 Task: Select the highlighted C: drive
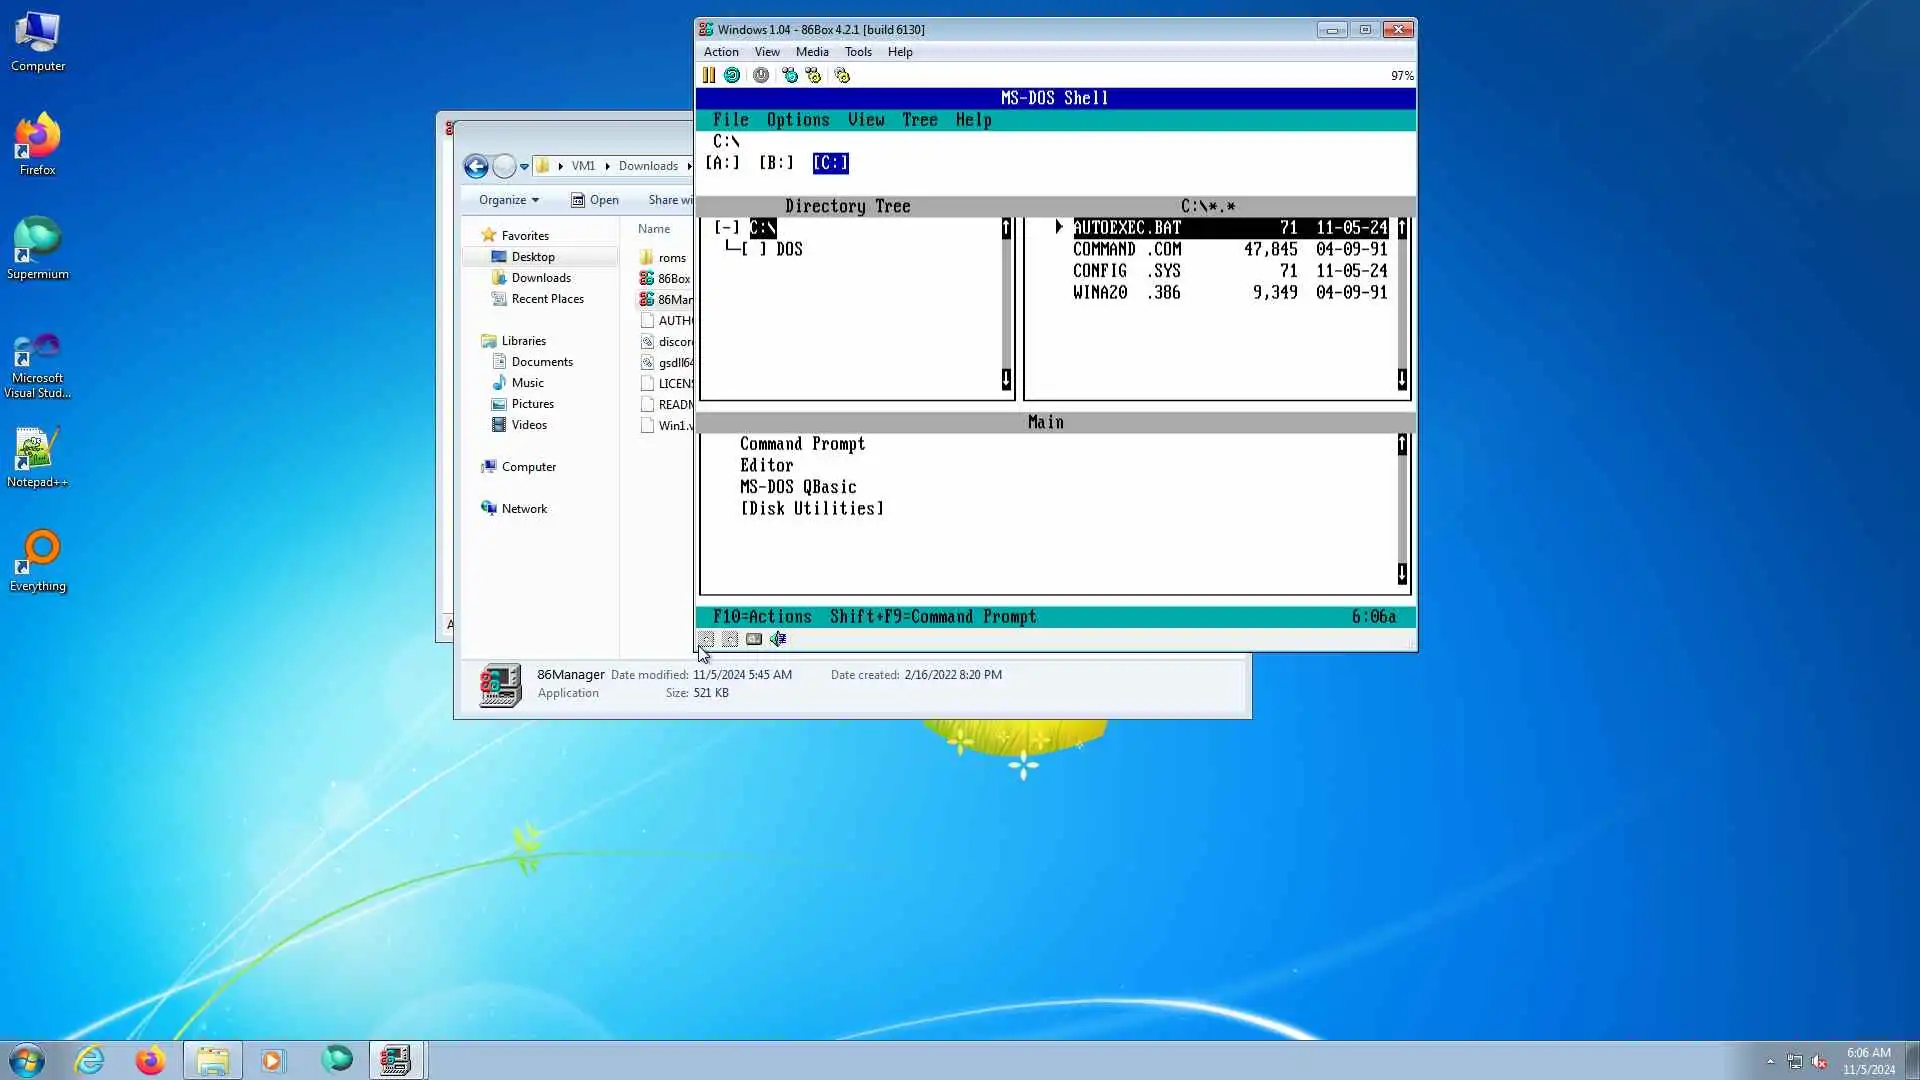pyautogui.click(x=830, y=162)
